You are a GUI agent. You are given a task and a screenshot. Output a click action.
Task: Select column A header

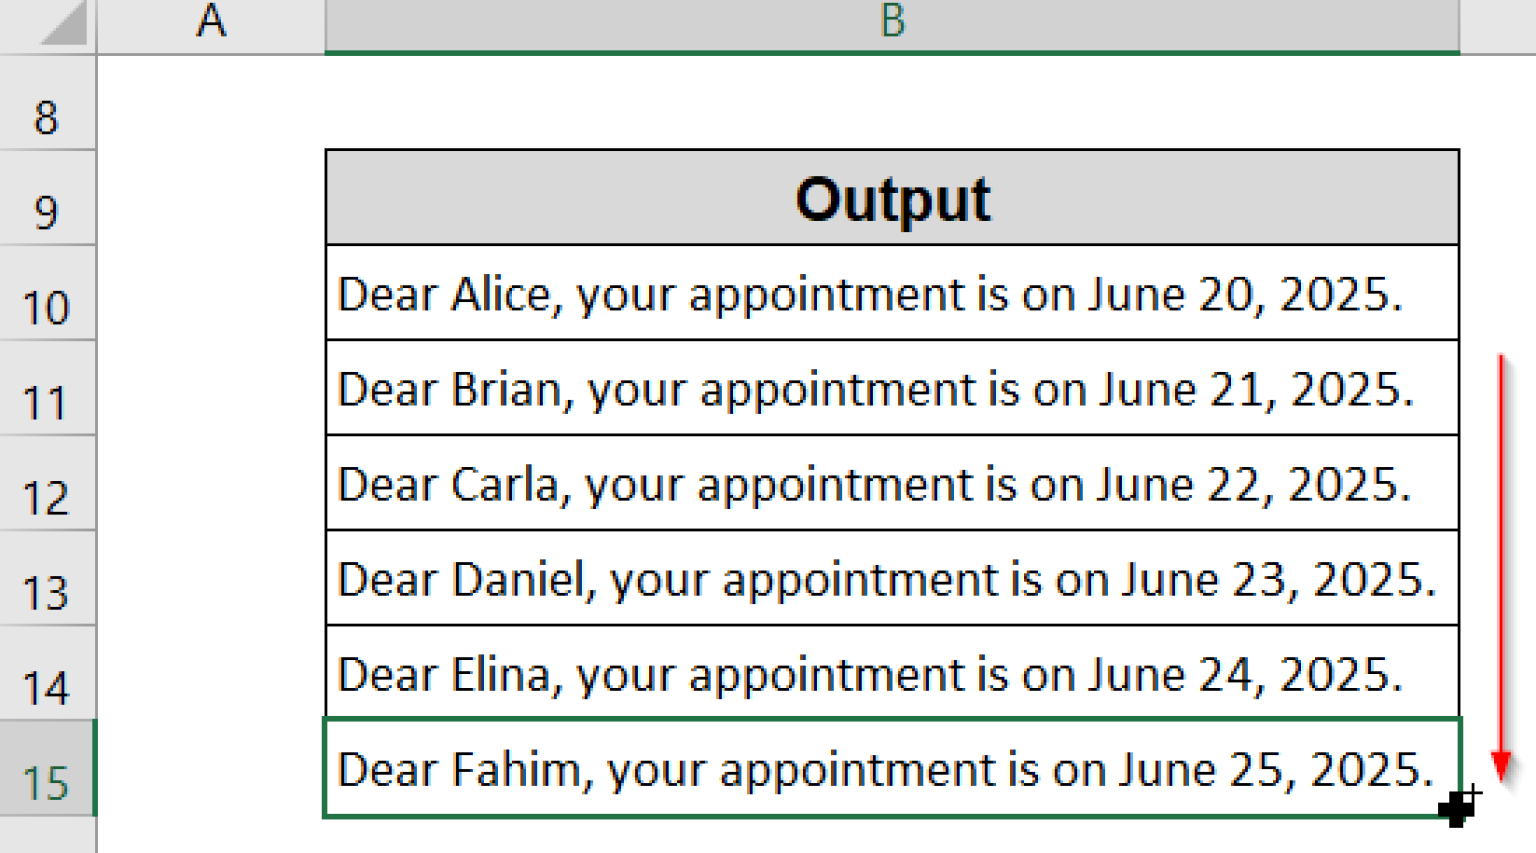(210, 24)
